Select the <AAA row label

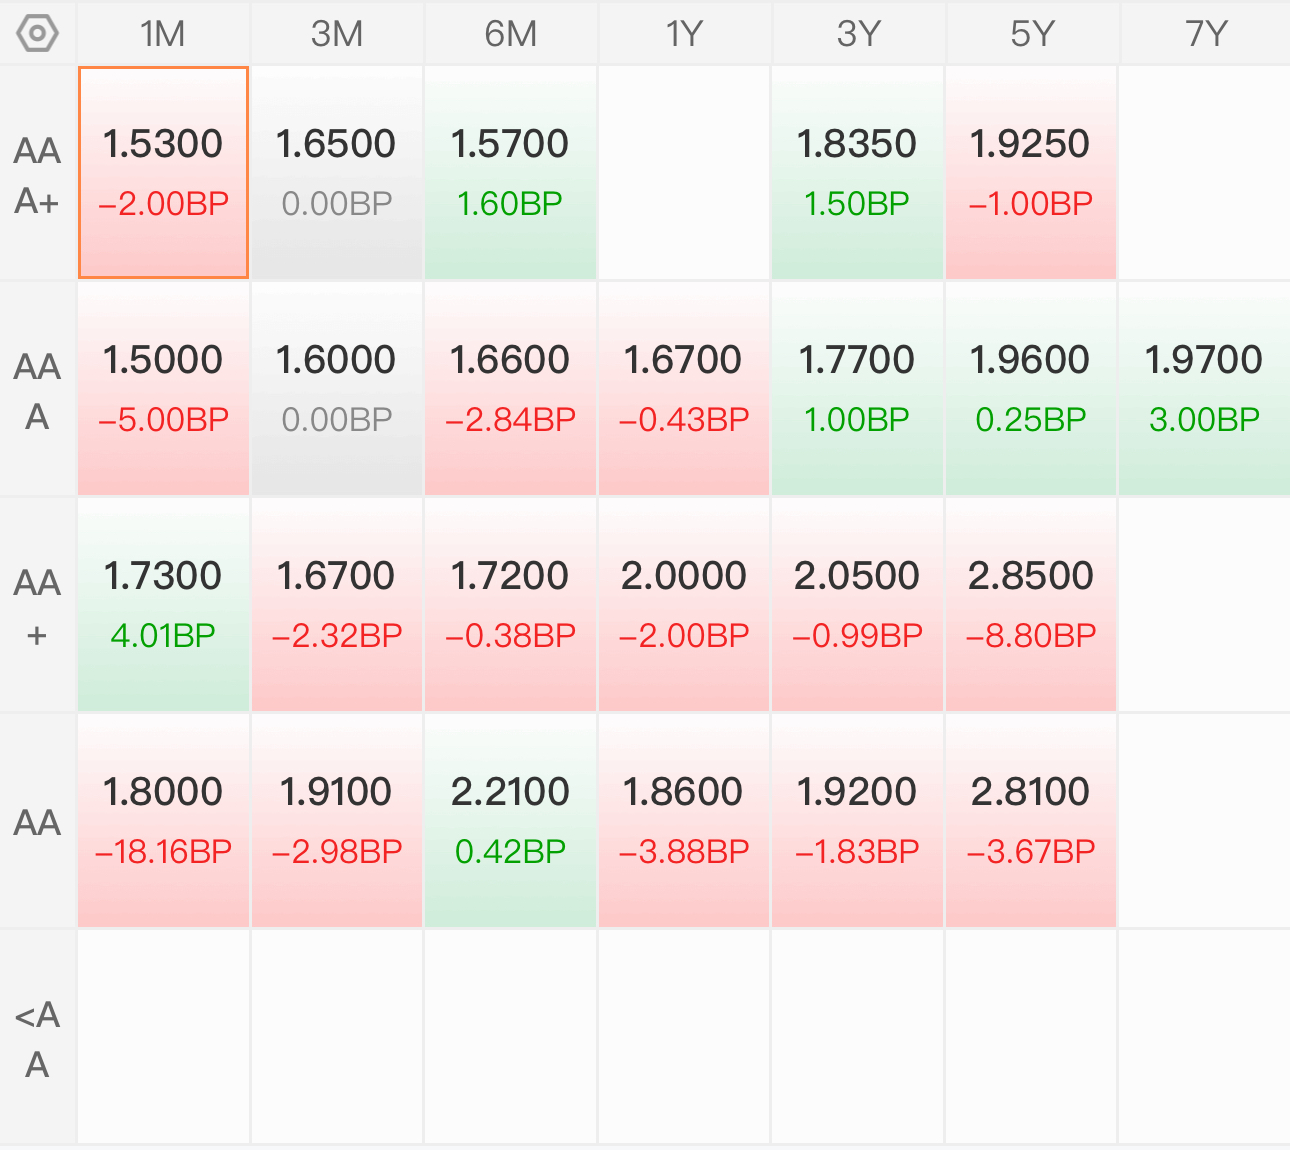tap(38, 1039)
